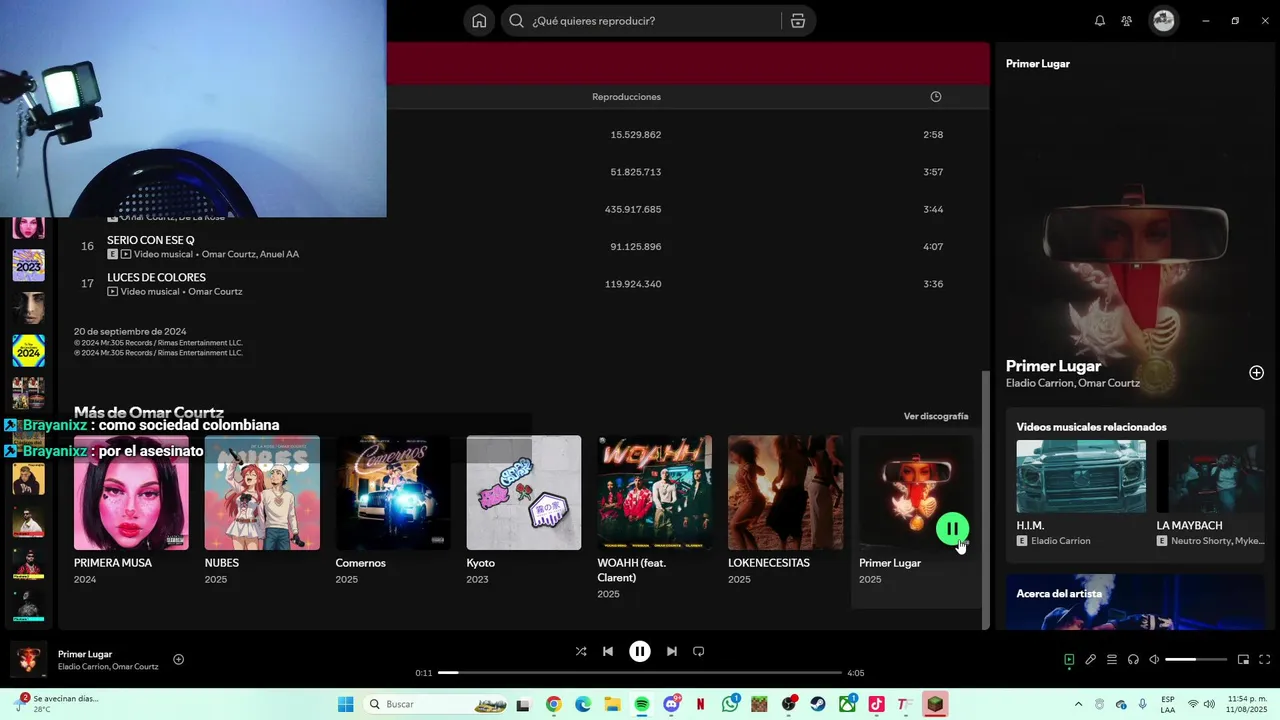This screenshot has height=720, width=1280.
Task: Open OBS Studio from taskbar
Action: (x=789, y=704)
